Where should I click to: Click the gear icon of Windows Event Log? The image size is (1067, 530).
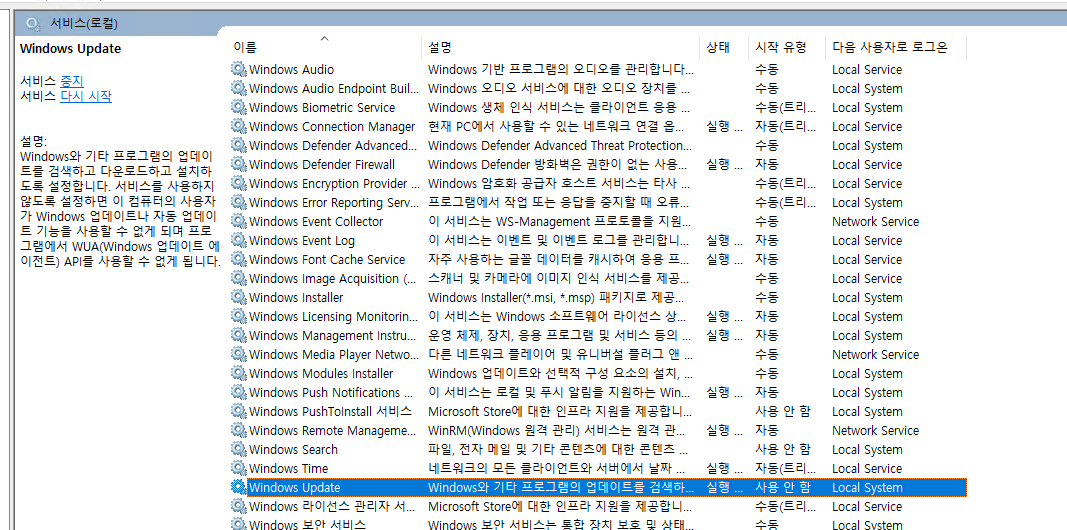[238, 240]
